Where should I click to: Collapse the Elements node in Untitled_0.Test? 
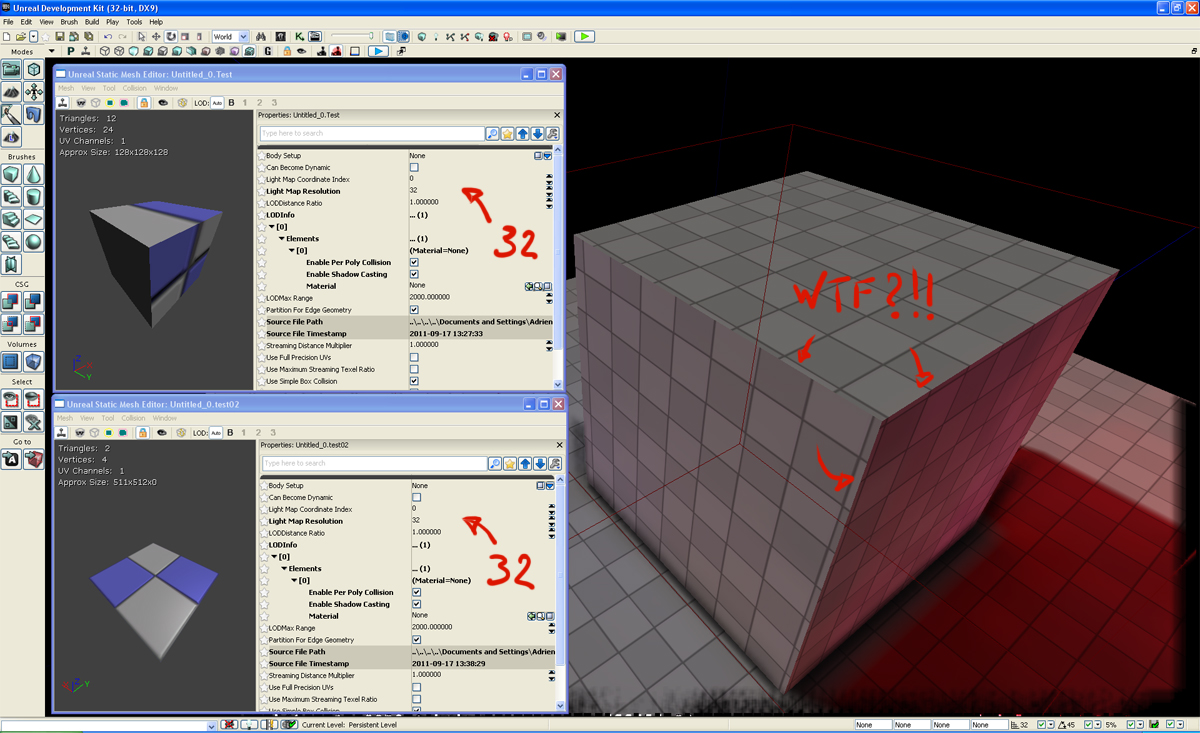click(x=282, y=239)
